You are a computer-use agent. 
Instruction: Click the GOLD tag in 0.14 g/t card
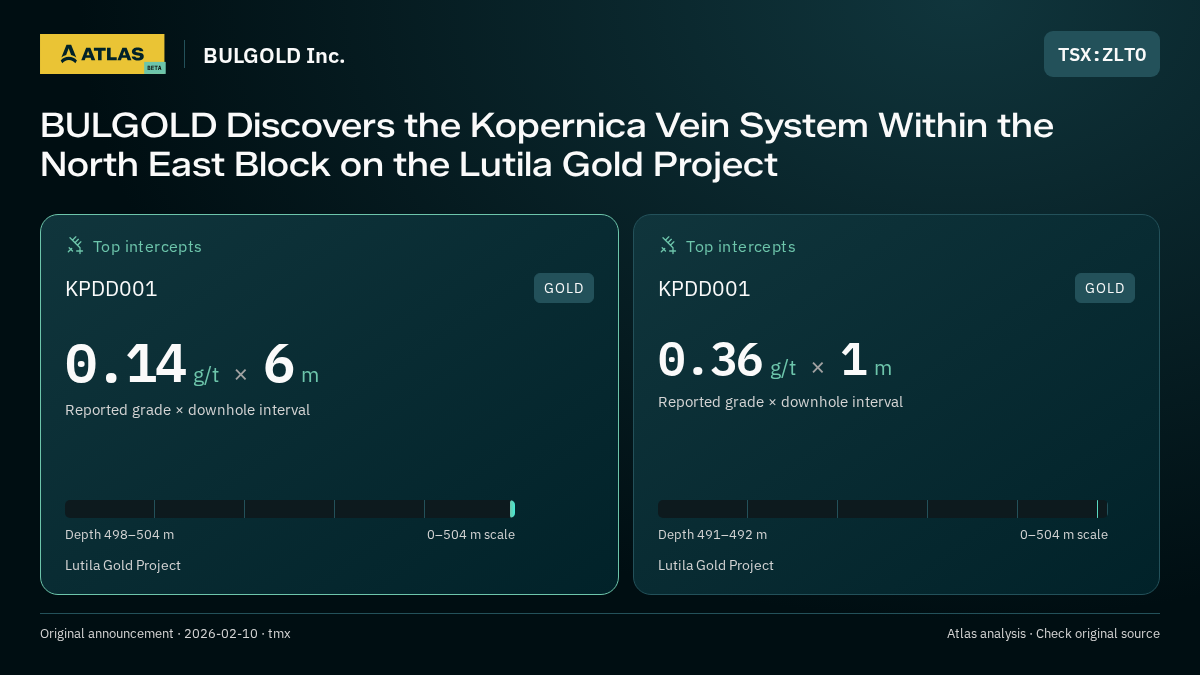pos(564,288)
